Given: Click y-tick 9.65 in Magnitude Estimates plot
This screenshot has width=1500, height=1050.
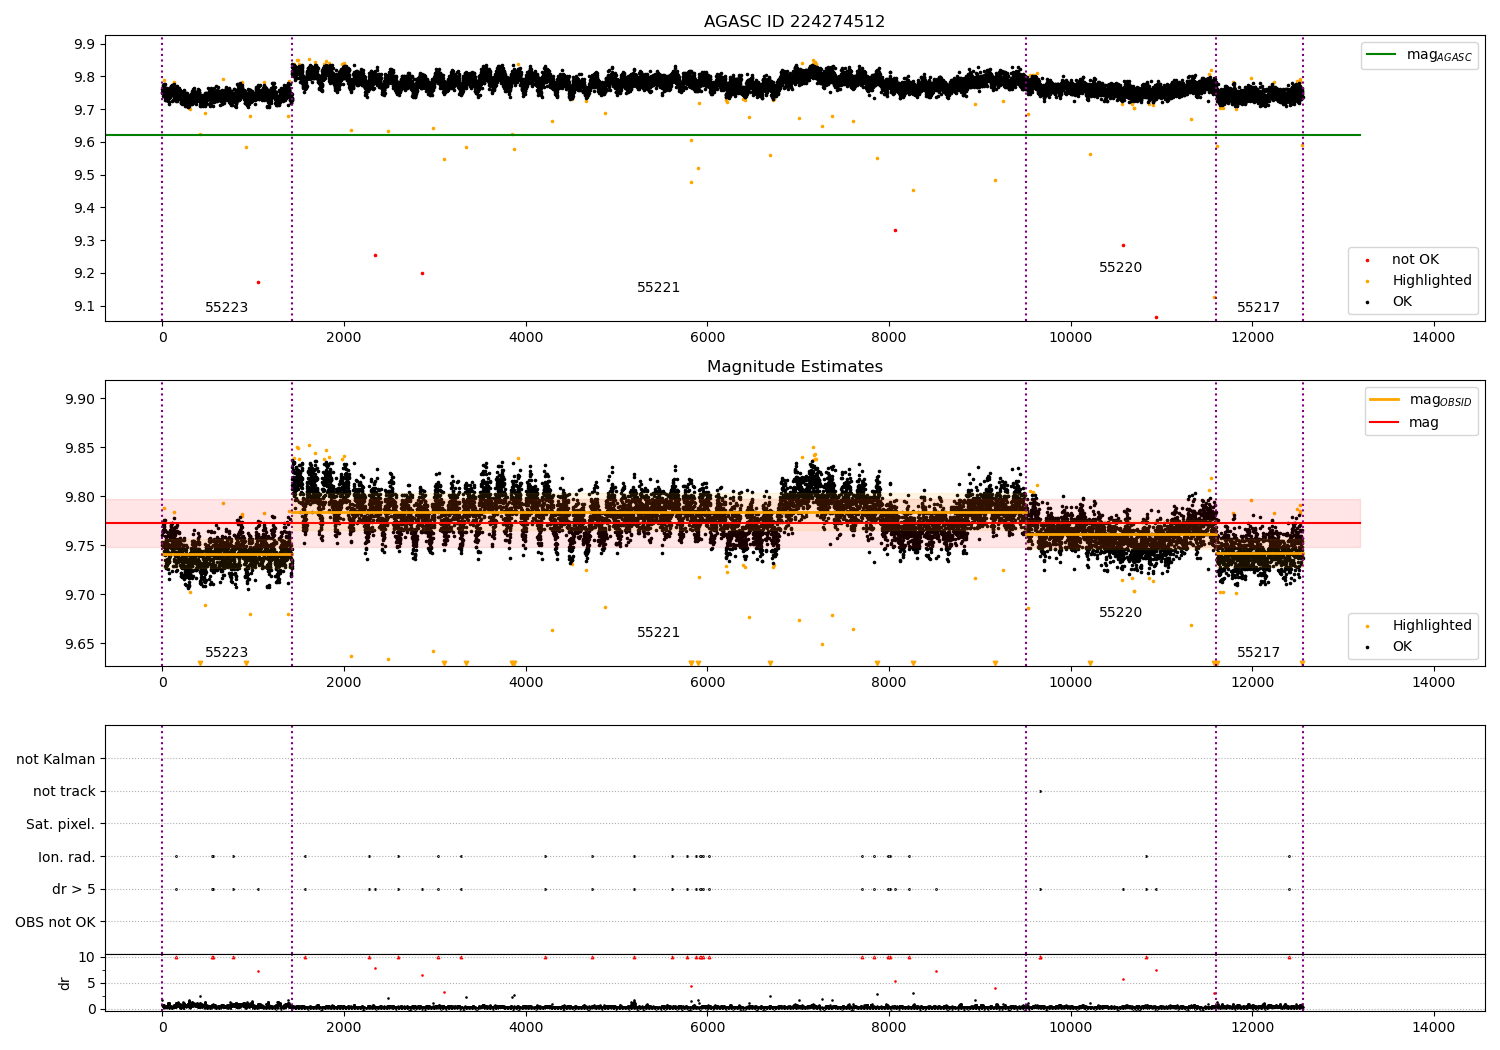Looking at the screenshot, I should 79,644.
